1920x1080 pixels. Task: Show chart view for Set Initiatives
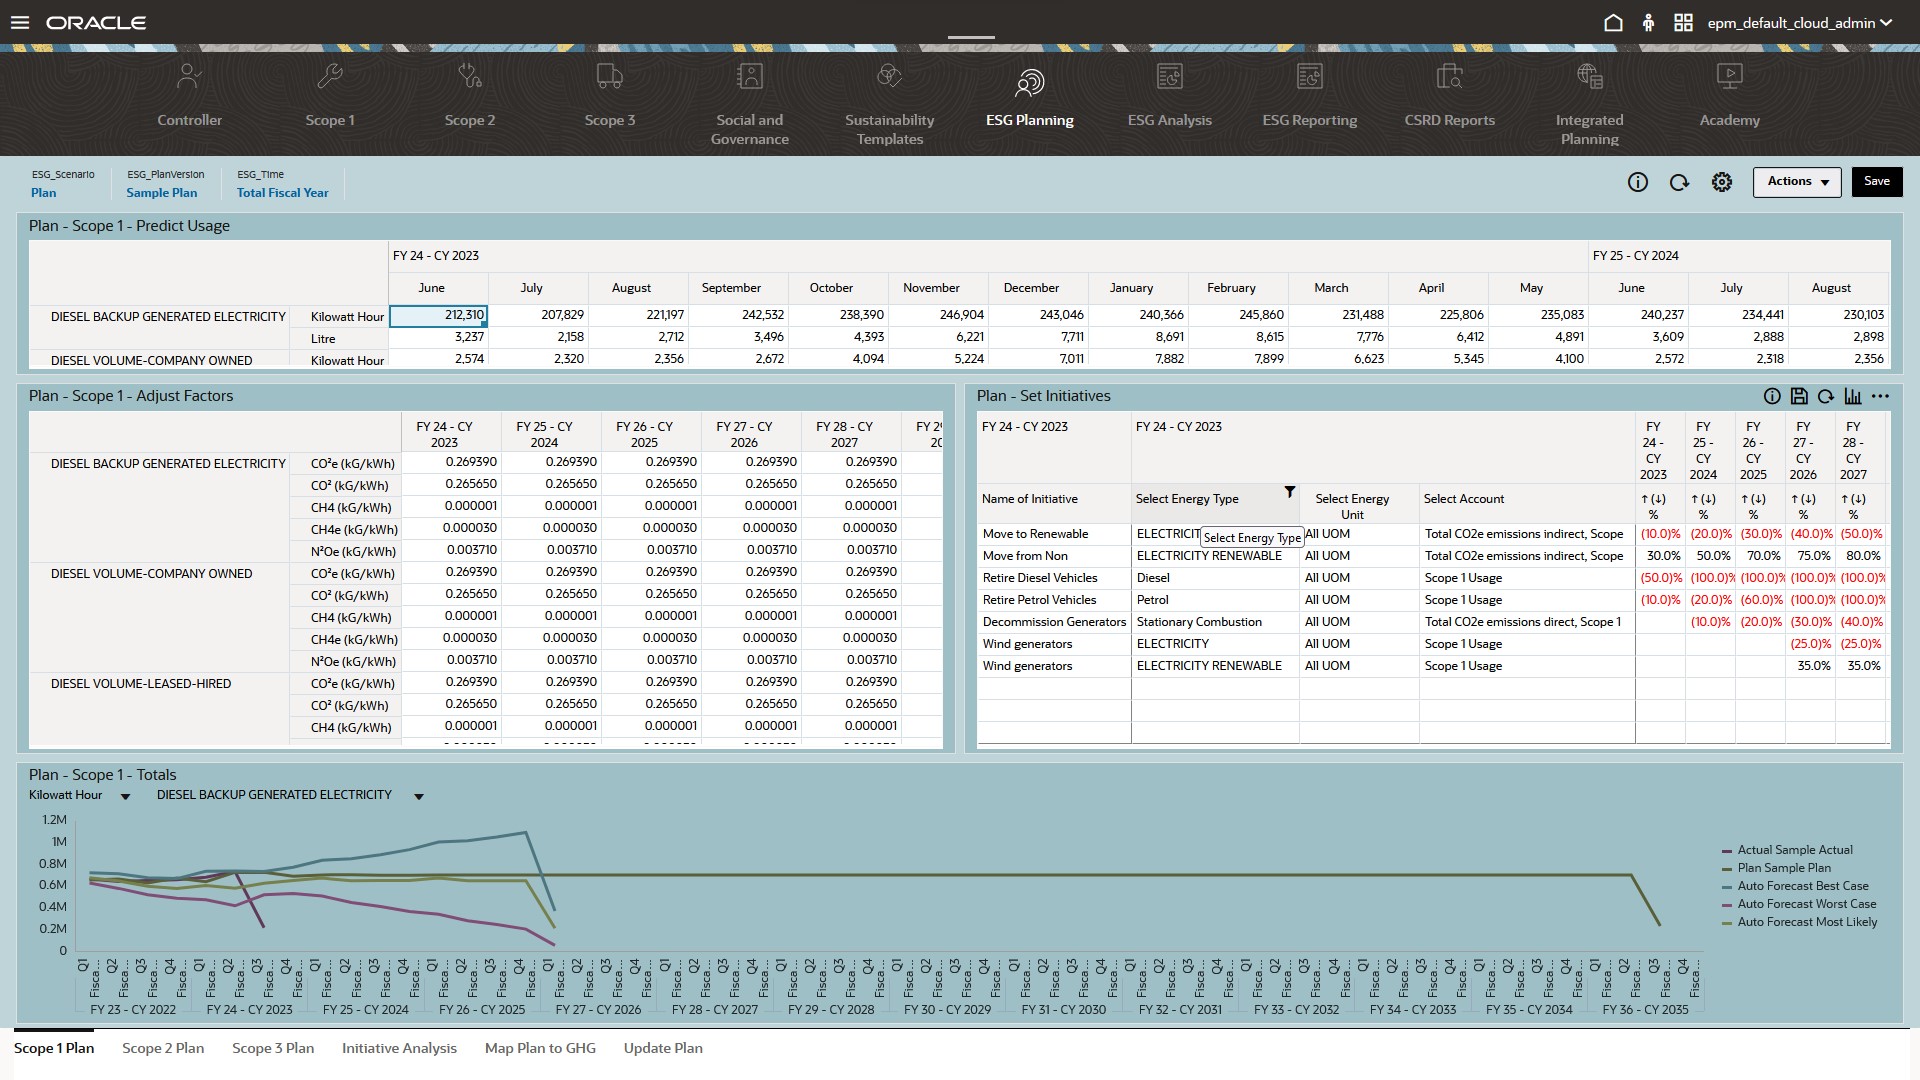(x=1853, y=396)
